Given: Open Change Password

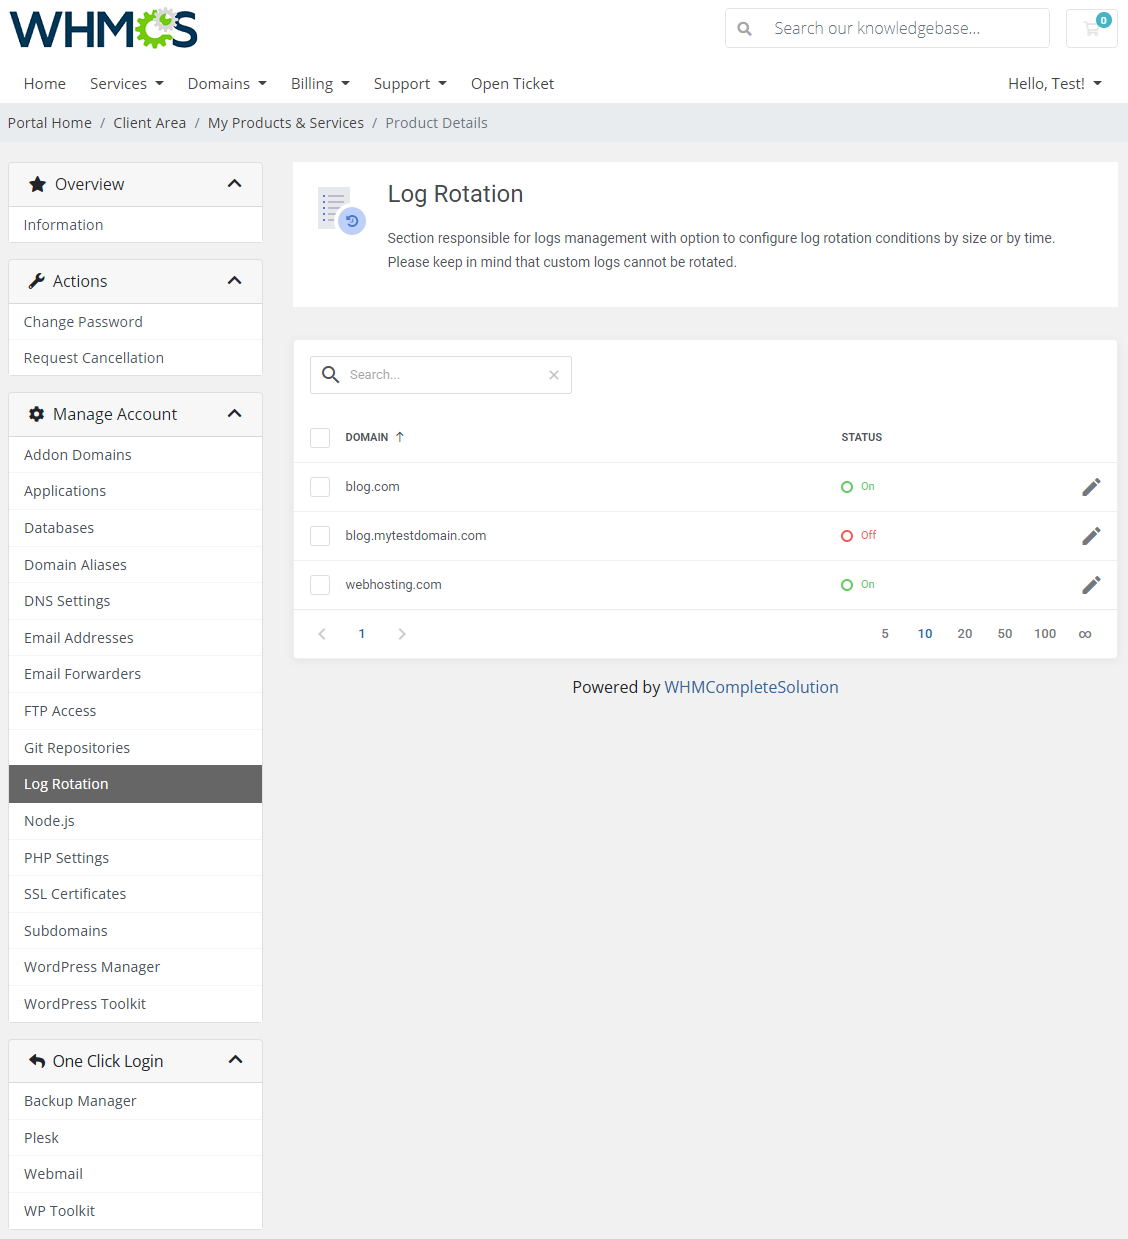Looking at the screenshot, I should click(x=83, y=321).
